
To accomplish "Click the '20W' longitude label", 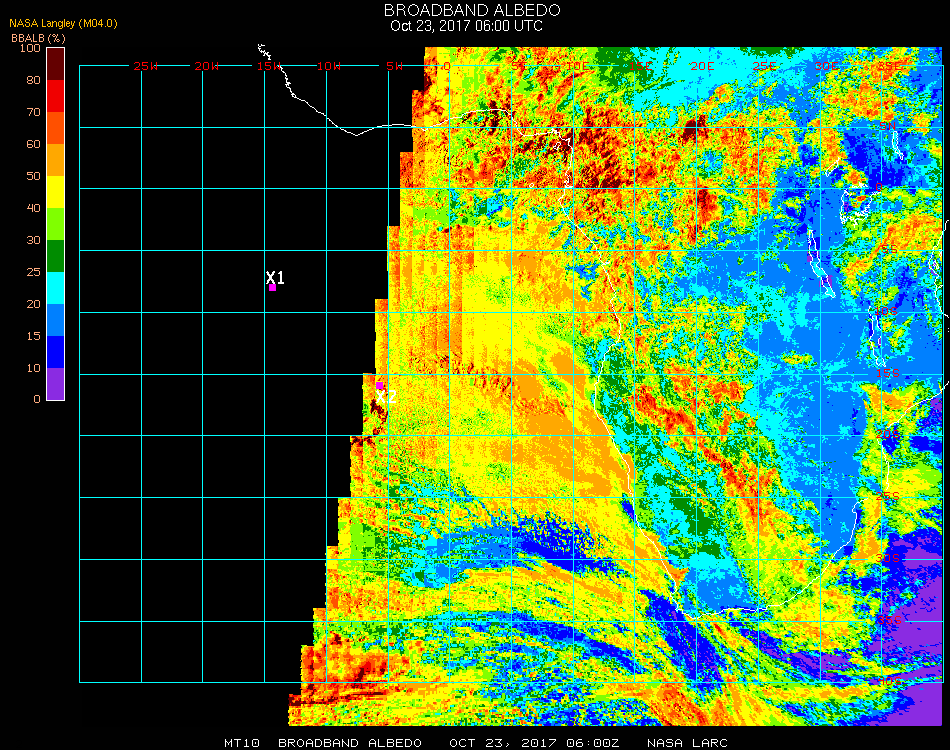I will click(x=207, y=66).
